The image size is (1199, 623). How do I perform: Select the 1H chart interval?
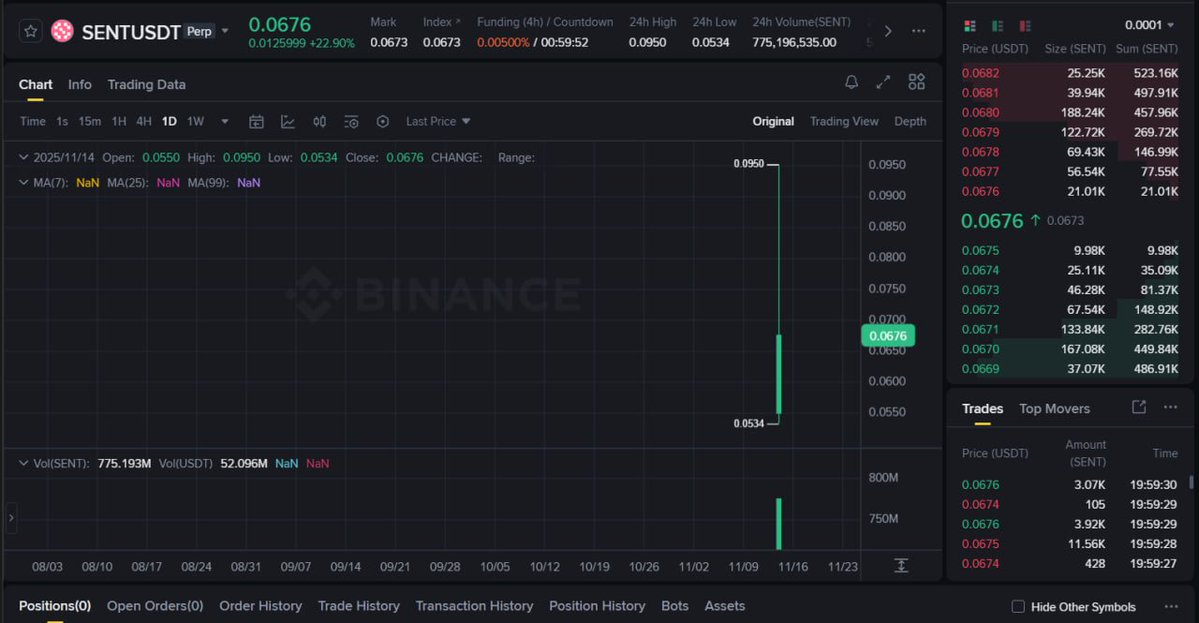click(119, 122)
